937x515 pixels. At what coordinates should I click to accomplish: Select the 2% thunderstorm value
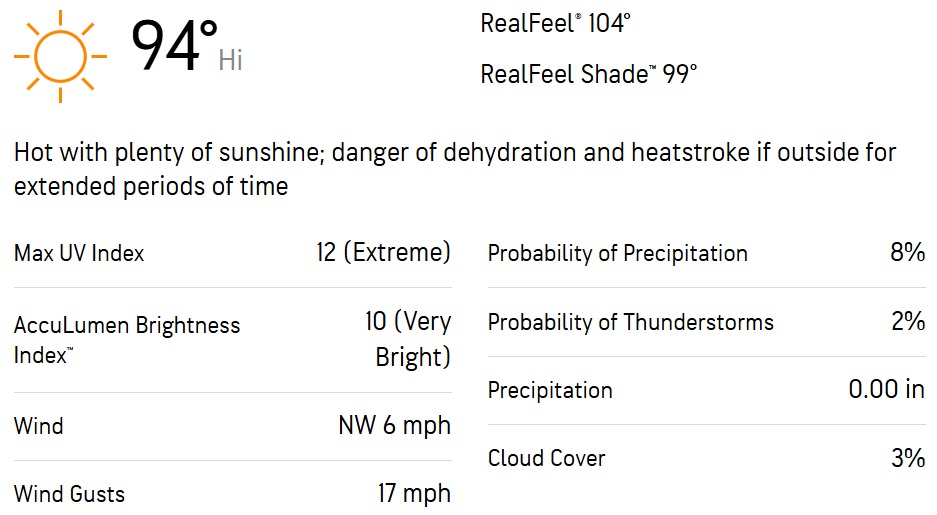pyautogui.click(x=908, y=321)
